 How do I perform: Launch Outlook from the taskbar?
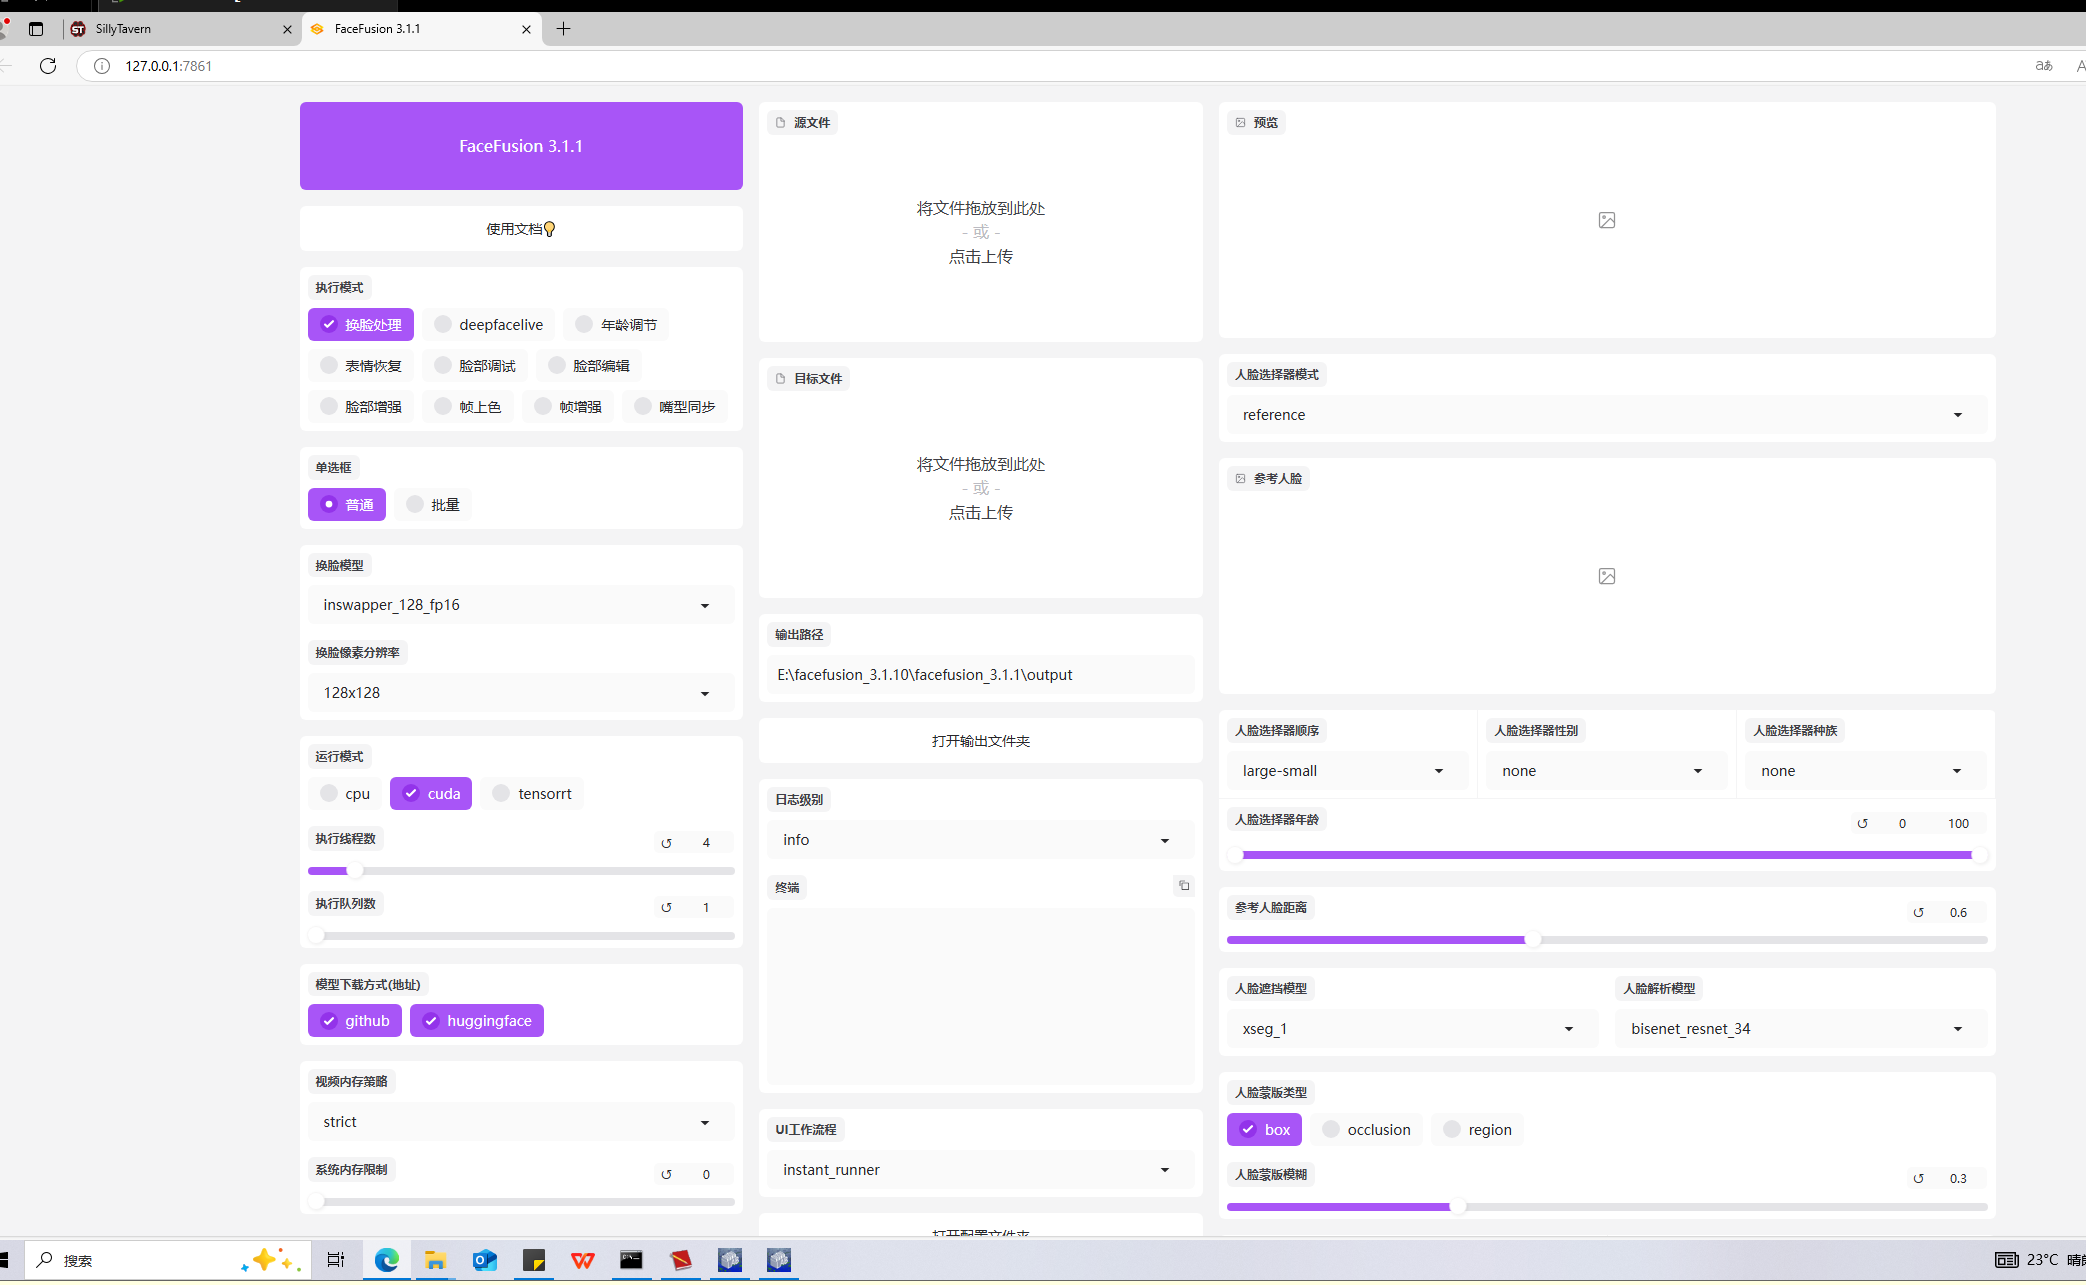coord(485,1260)
